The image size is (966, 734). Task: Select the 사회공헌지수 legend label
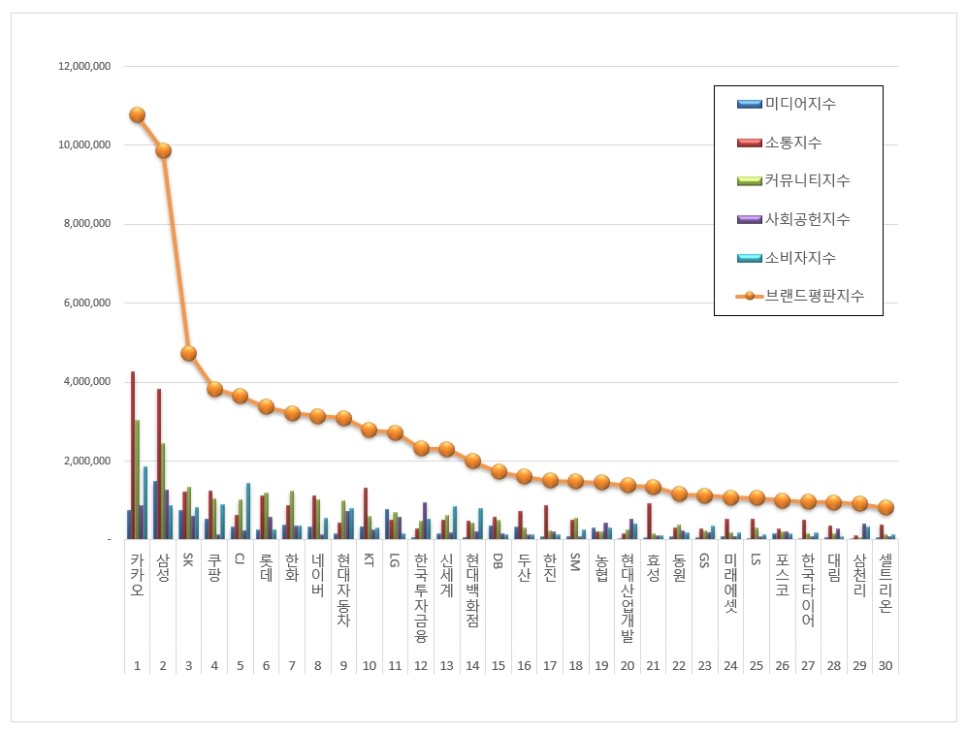[x=807, y=219]
